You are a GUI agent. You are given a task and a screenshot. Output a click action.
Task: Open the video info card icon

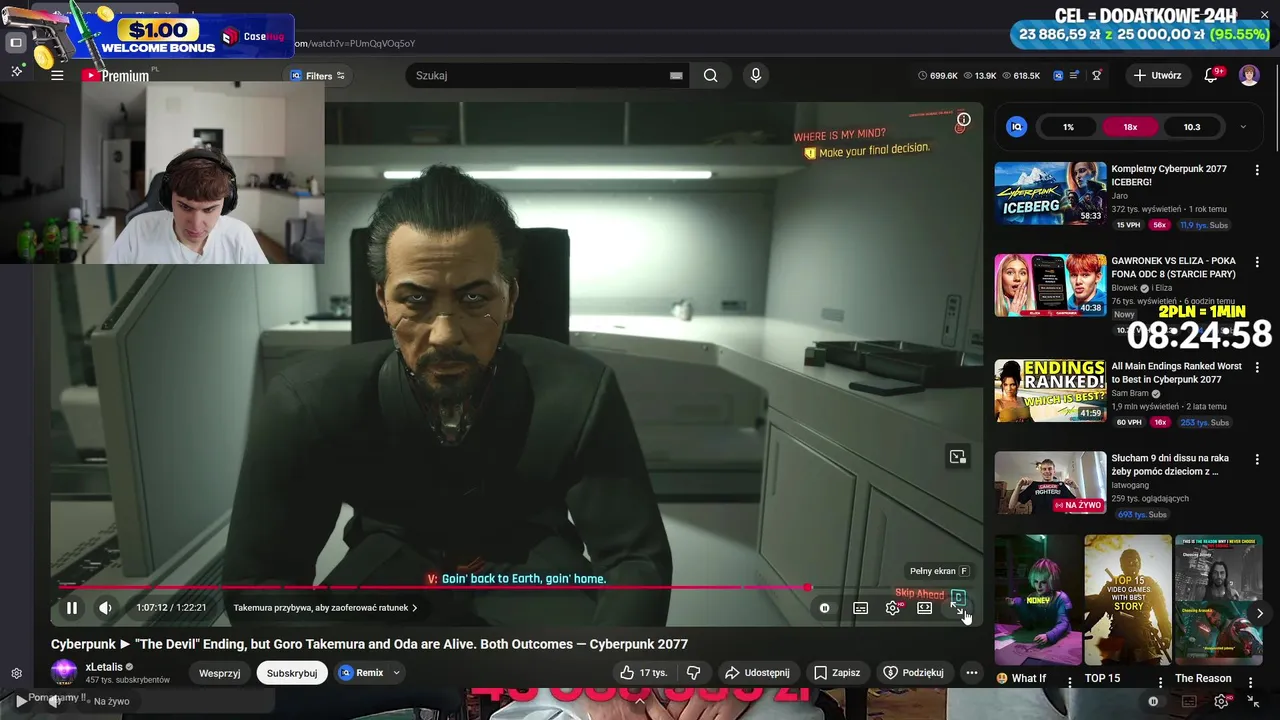[x=963, y=119]
